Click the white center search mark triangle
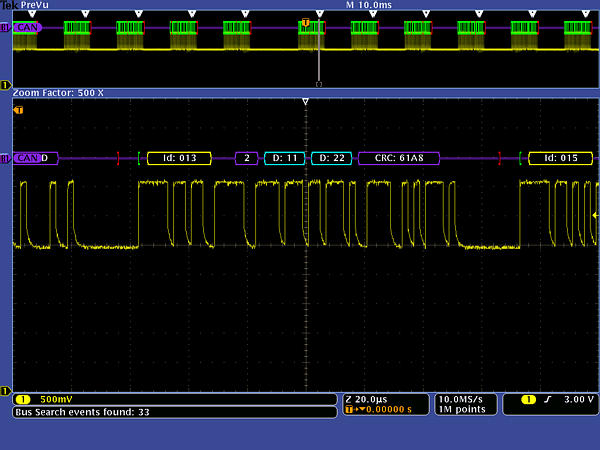This screenshot has height=450, width=600. tap(306, 101)
